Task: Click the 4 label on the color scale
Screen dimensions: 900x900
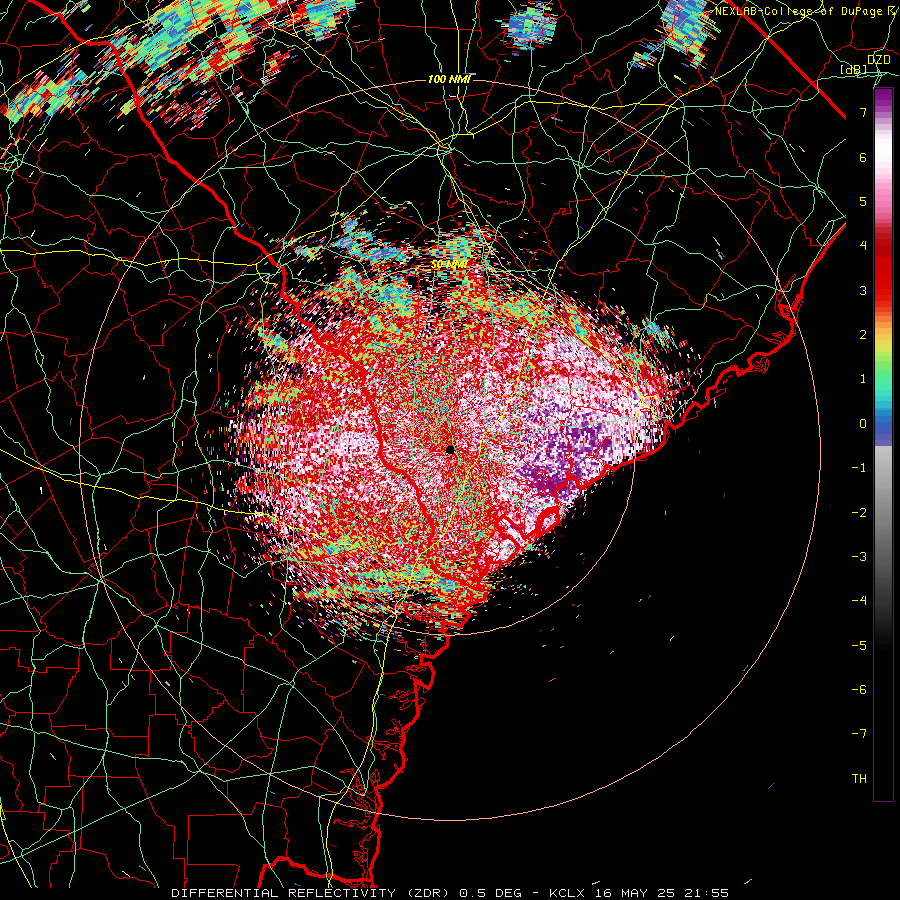Action: point(863,246)
